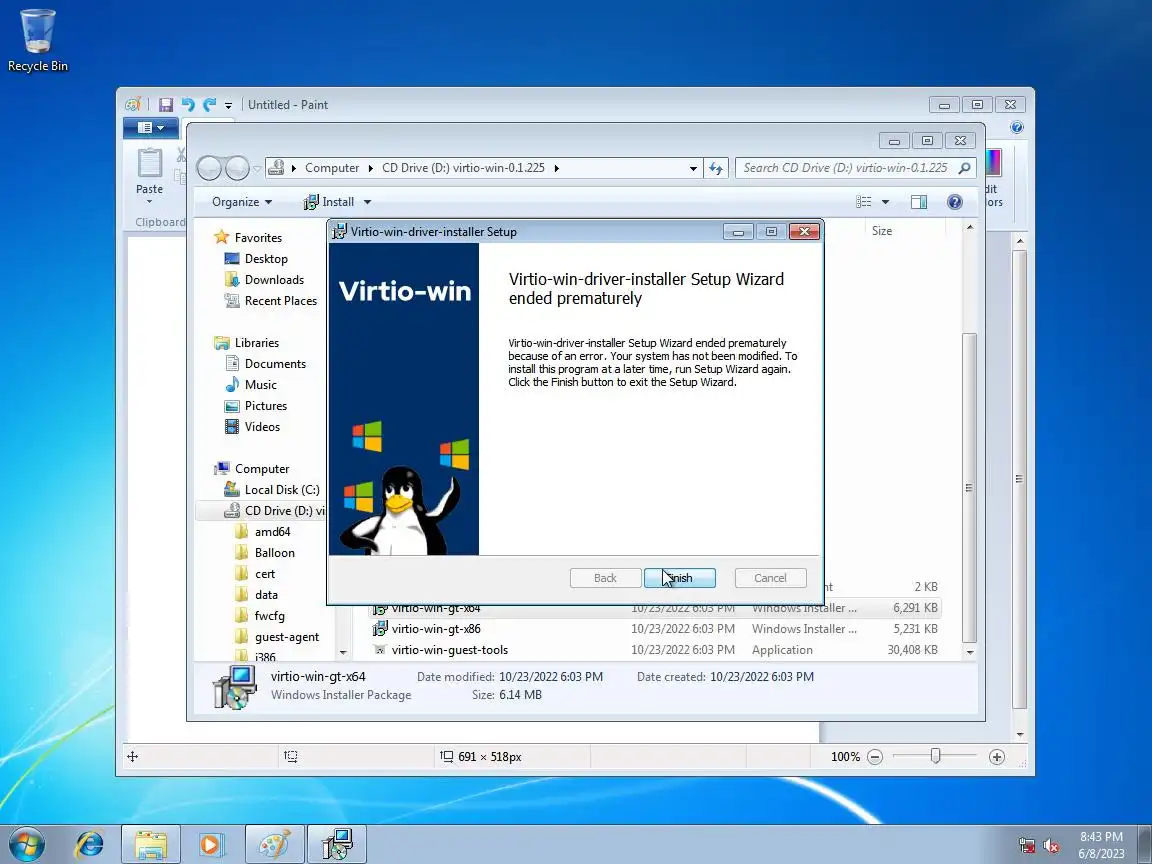Image resolution: width=1152 pixels, height=864 pixels.
Task: Click the Redo arrow in Paint
Action: tap(209, 105)
